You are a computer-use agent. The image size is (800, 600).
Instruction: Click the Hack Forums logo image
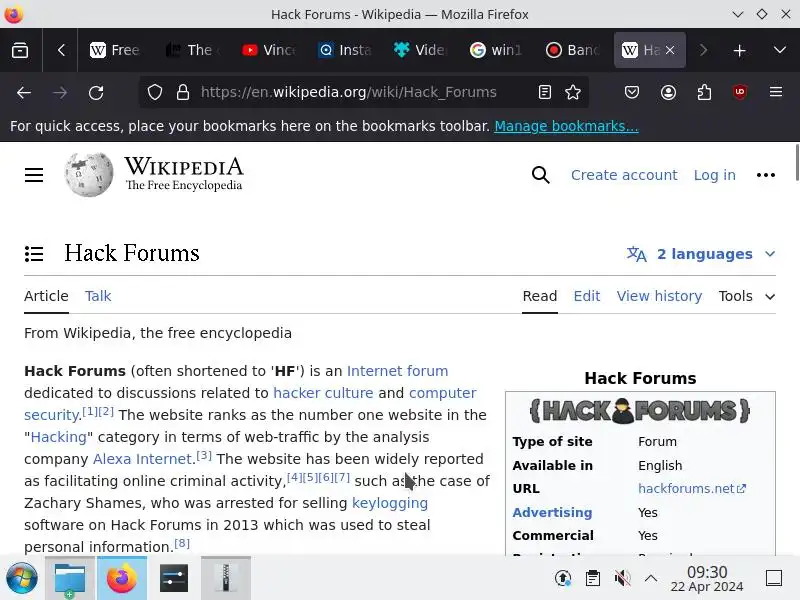coord(640,411)
